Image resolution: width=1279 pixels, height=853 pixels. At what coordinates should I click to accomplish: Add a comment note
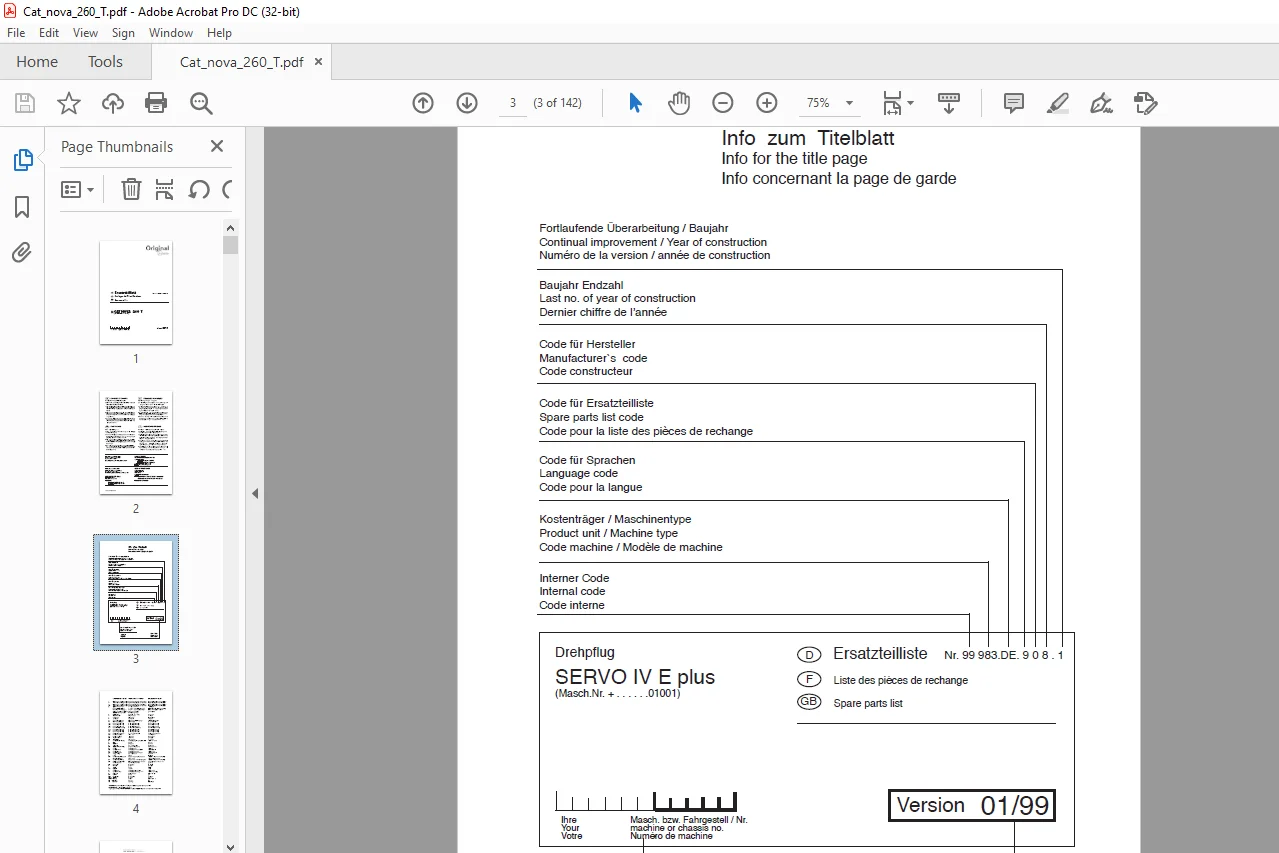pyautogui.click(x=1014, y=103)
